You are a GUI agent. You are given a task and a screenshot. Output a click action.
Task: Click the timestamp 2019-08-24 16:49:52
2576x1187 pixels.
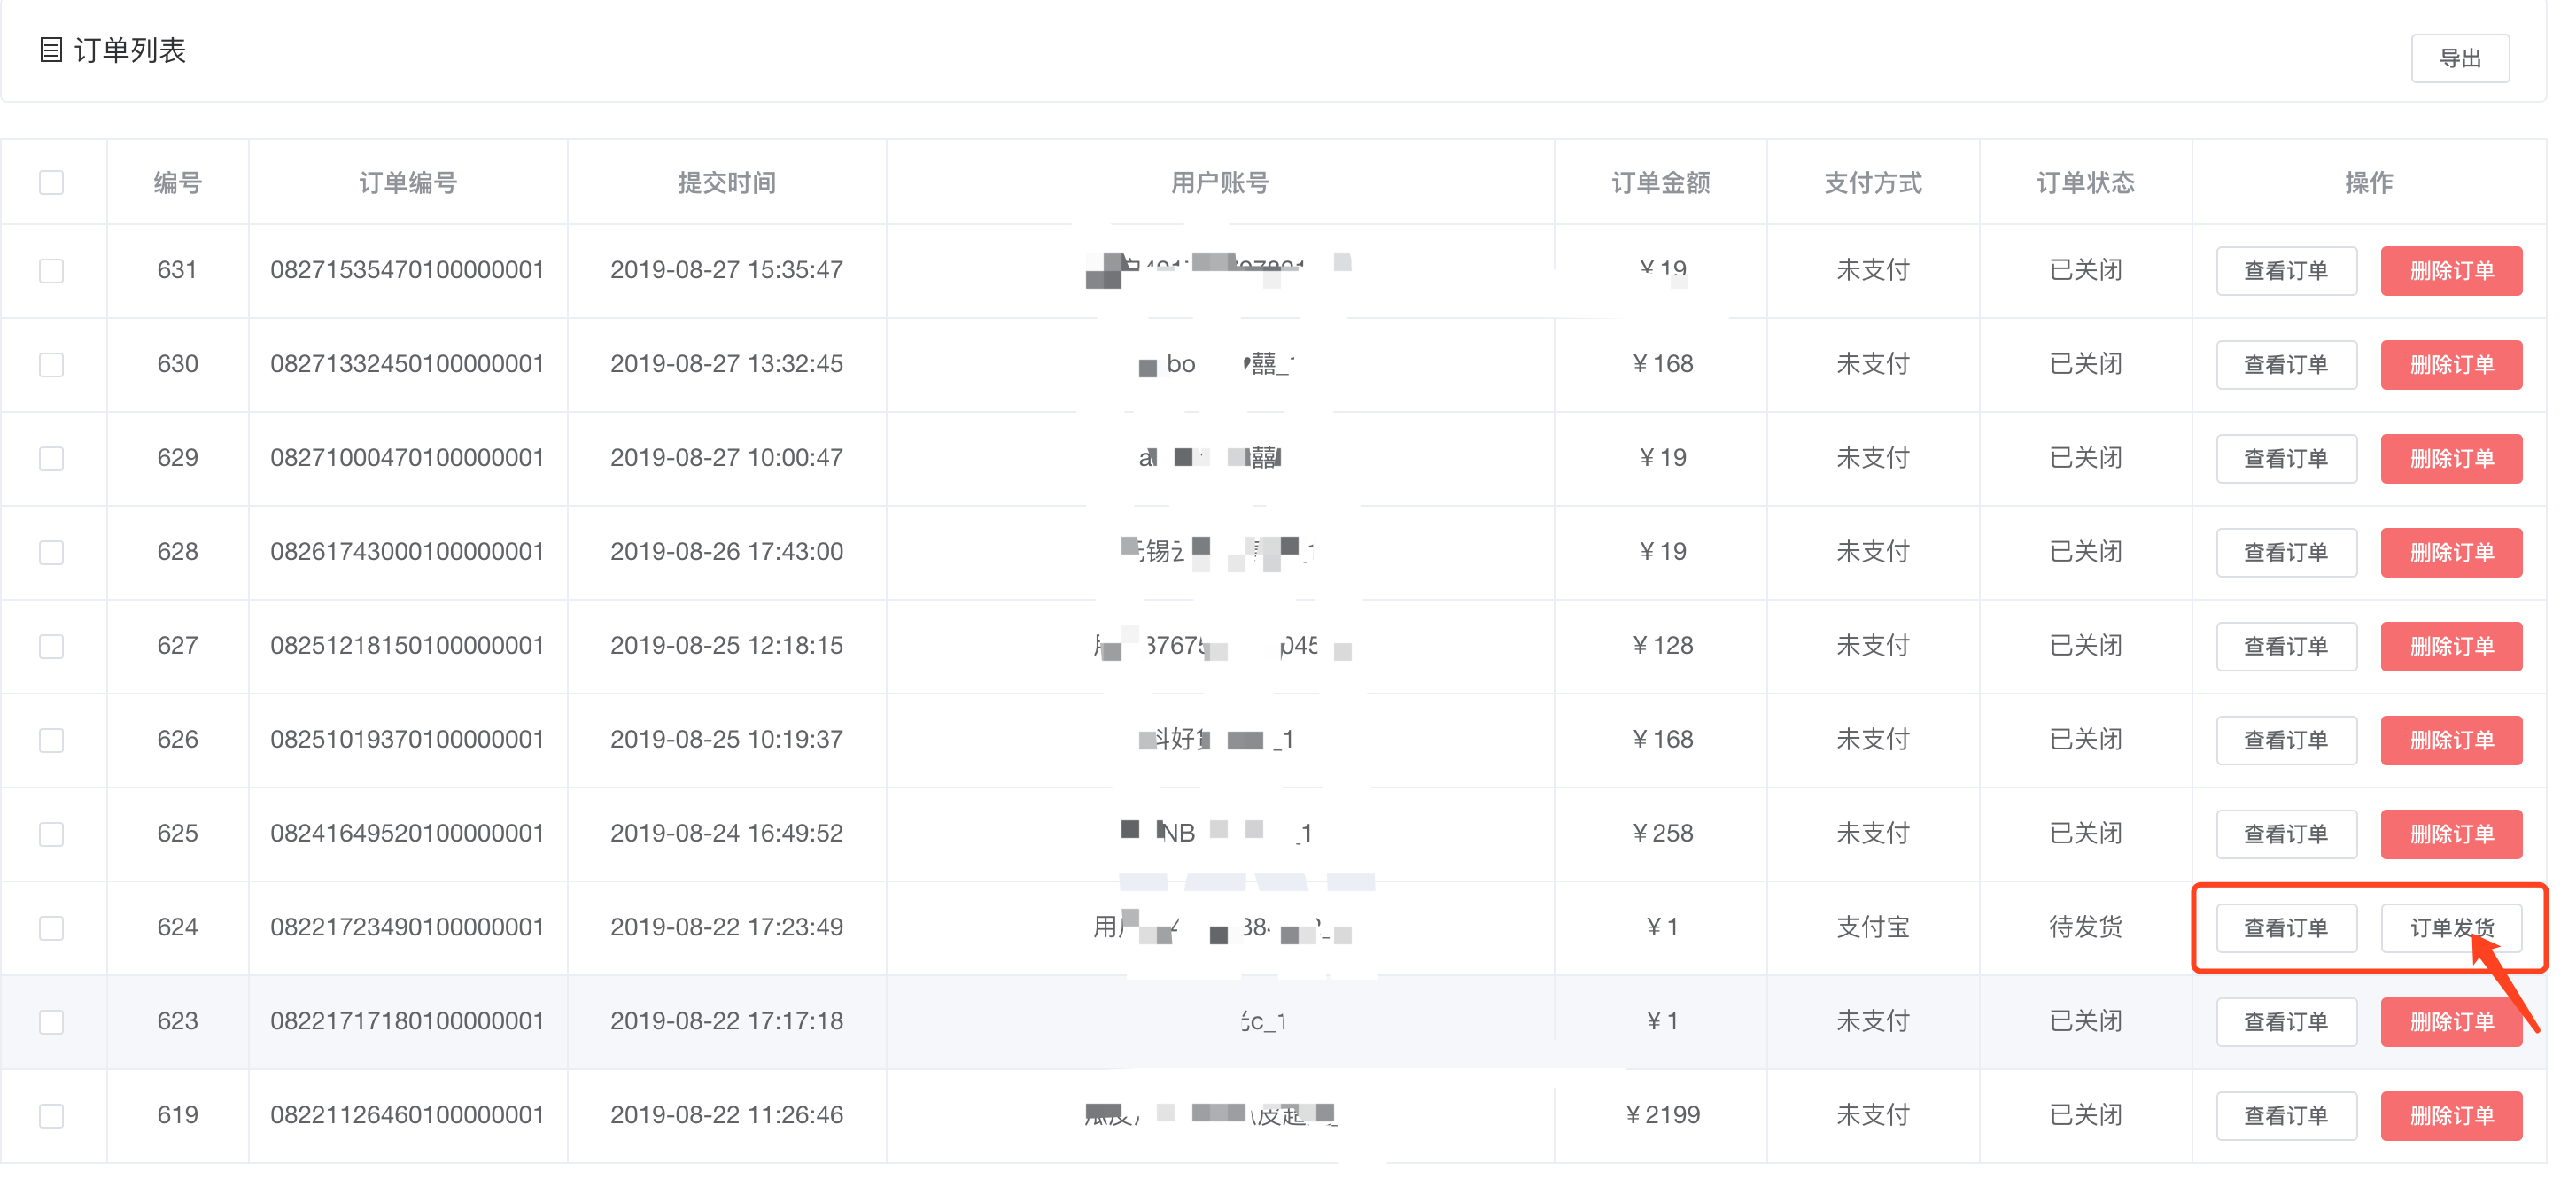click(727, 834)
